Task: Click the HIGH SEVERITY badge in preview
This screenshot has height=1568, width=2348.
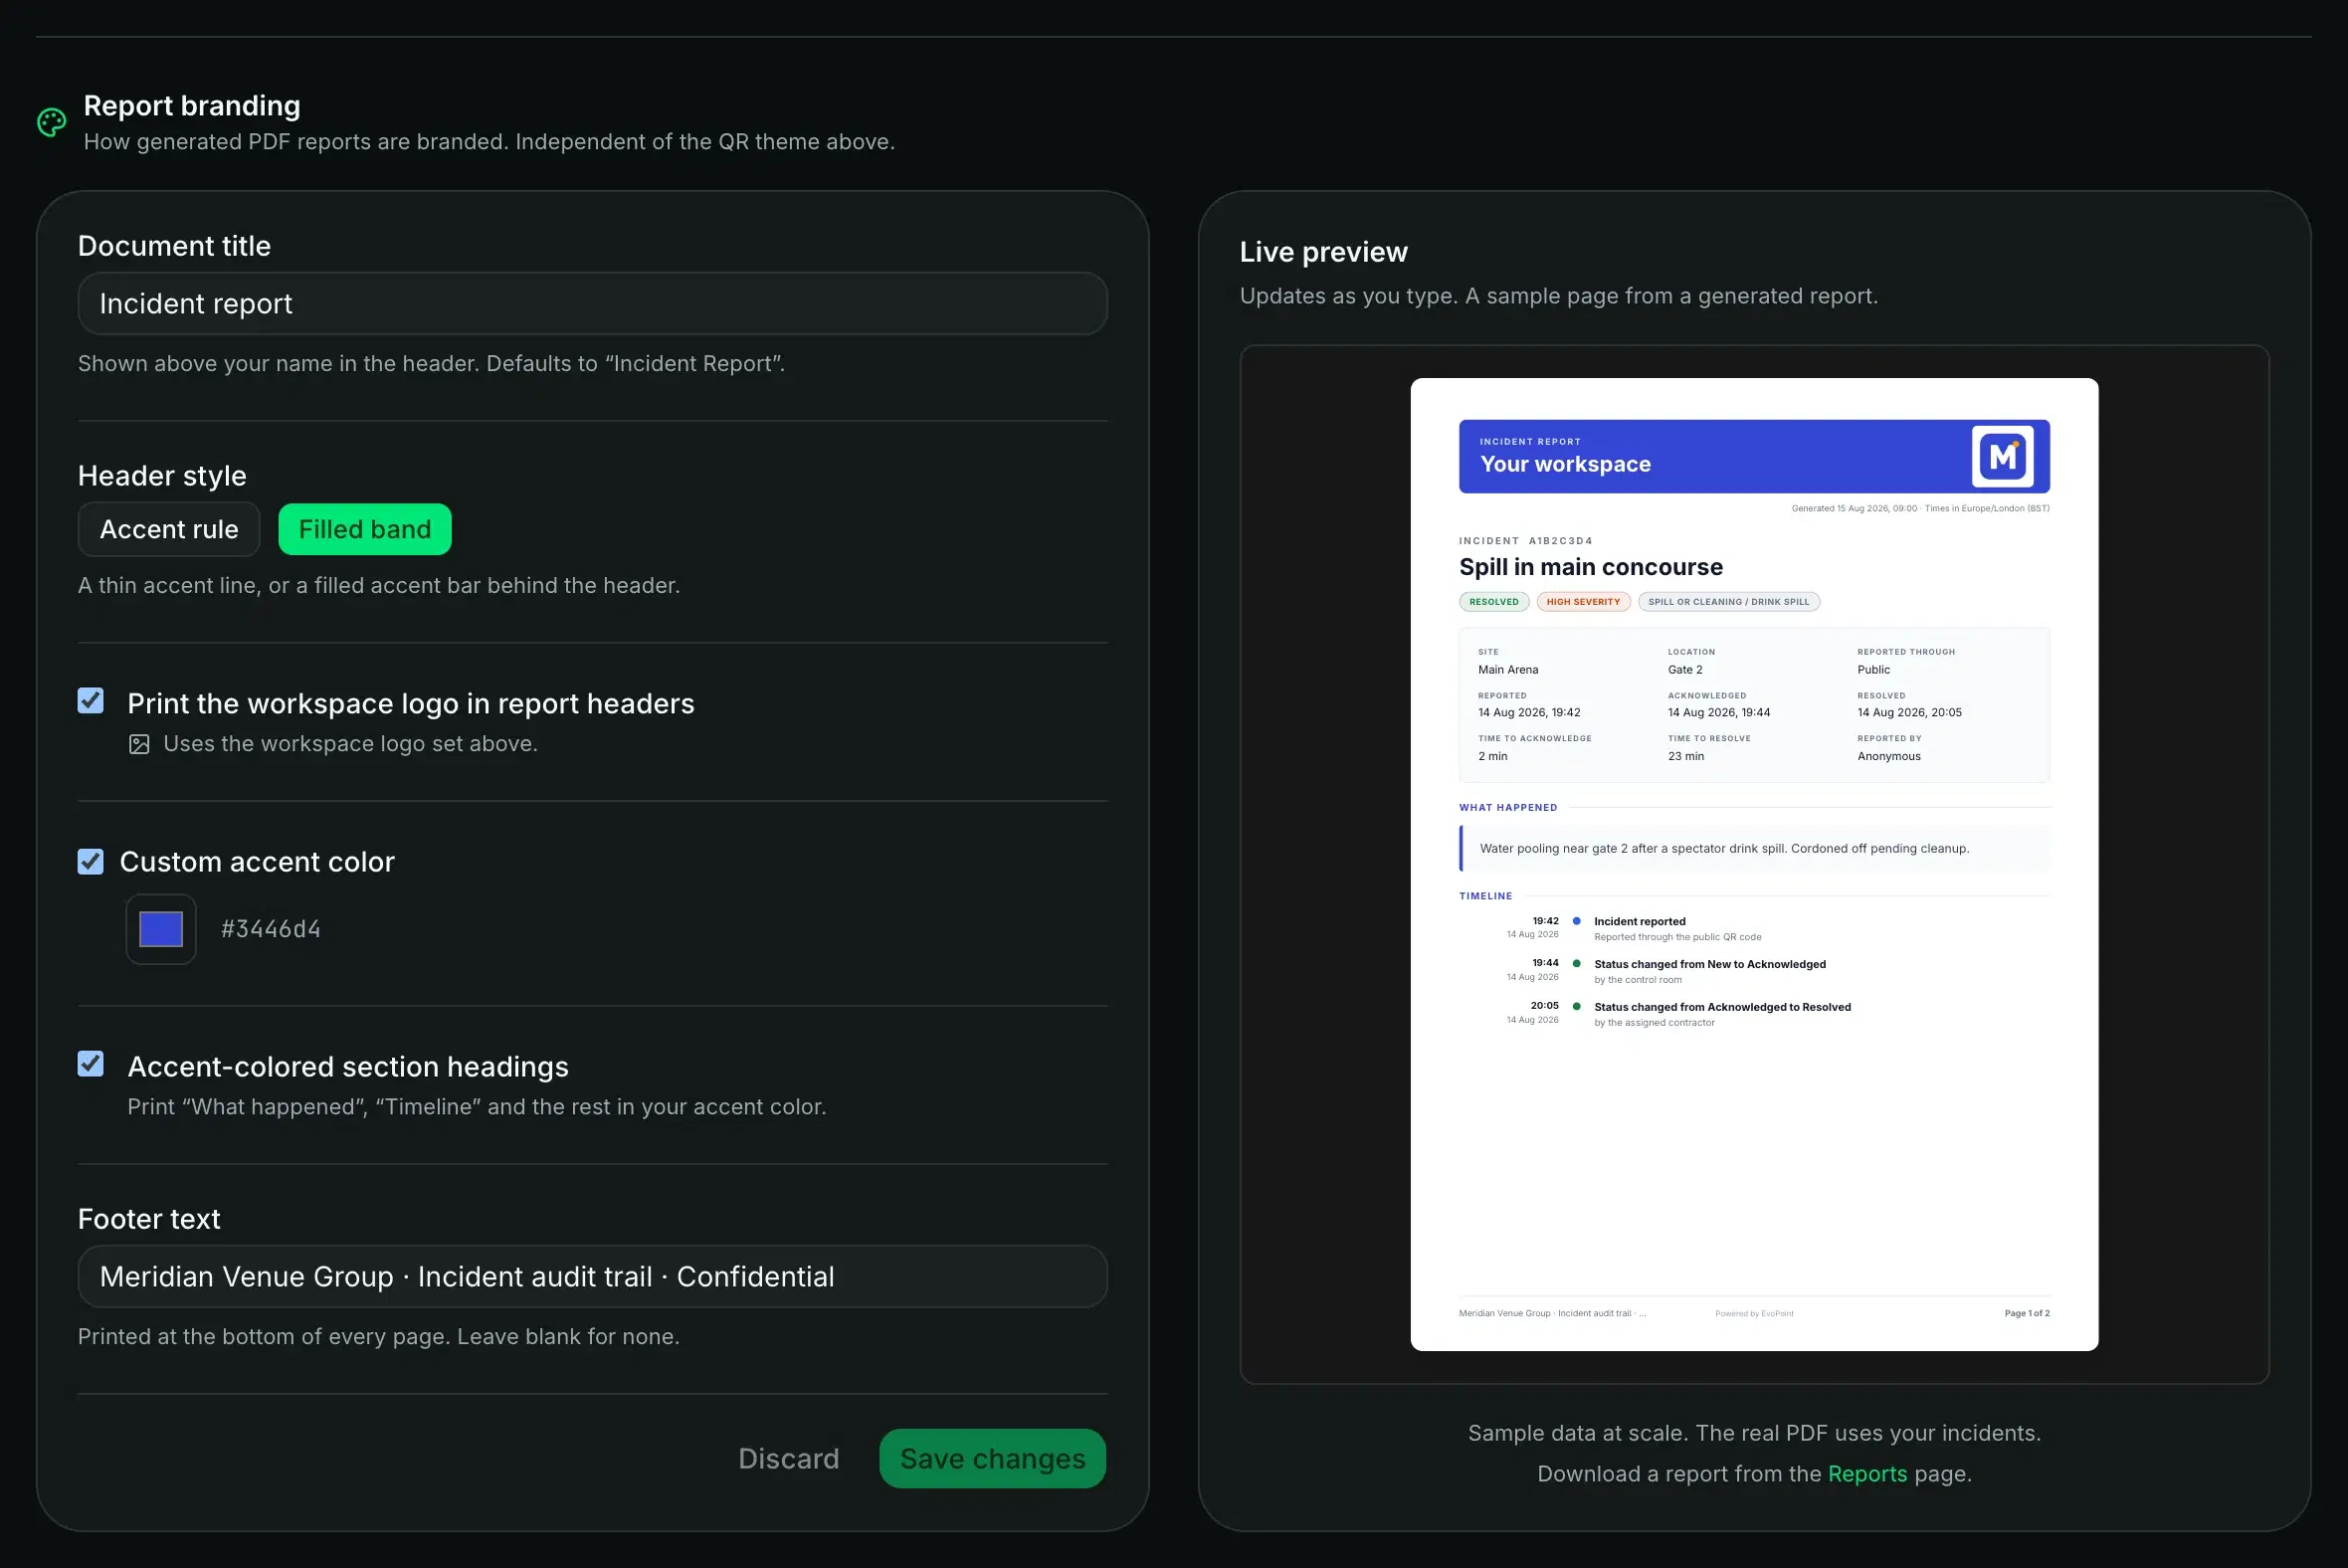Action: [1583, 602]
